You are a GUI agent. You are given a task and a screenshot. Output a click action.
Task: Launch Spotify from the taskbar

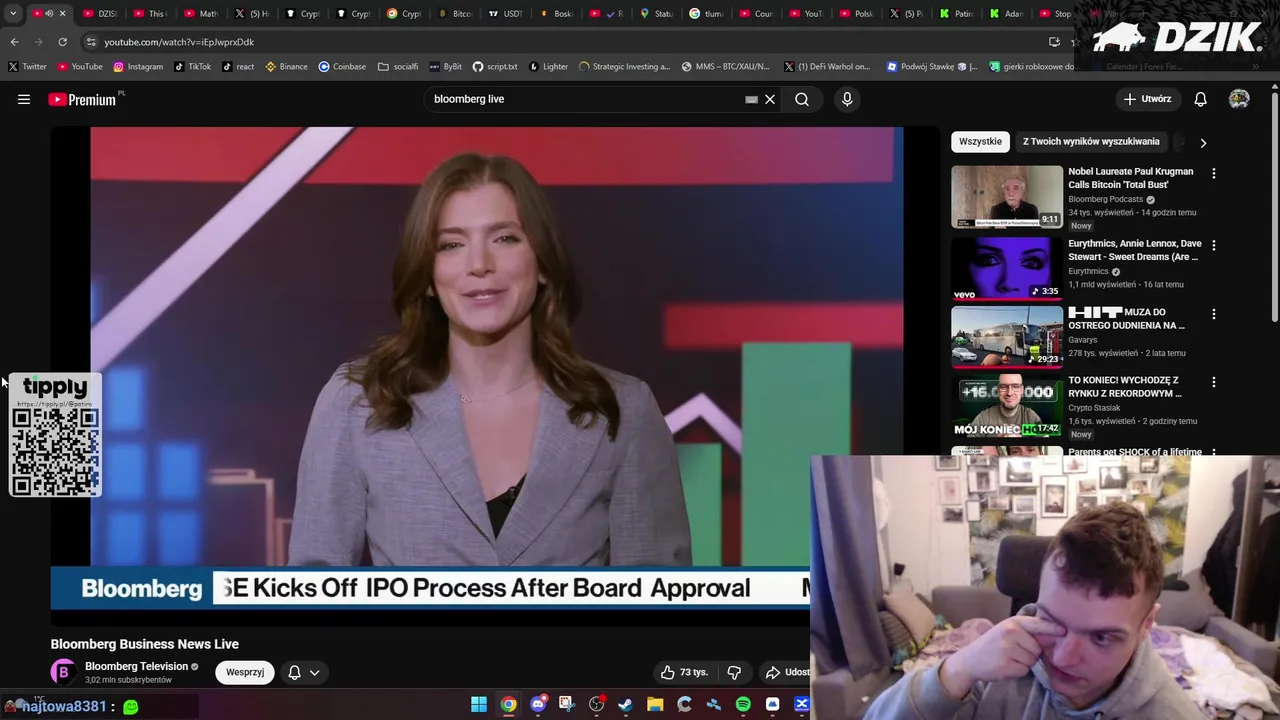click(743, 705)
